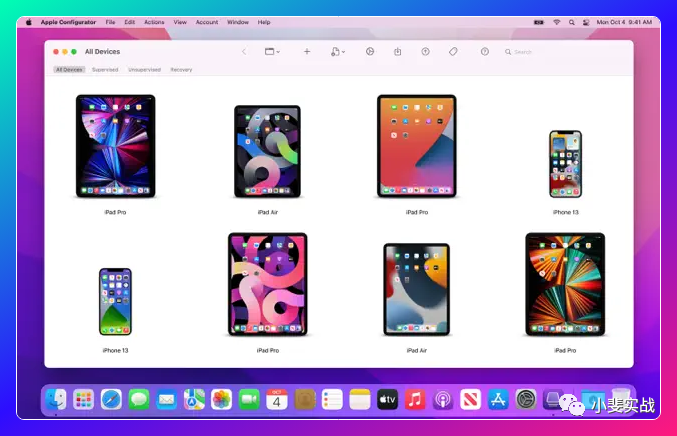Open the Actions menu
Image resolution: width=677 pixels, height=436 pixels.
click(x=154, y=22)
